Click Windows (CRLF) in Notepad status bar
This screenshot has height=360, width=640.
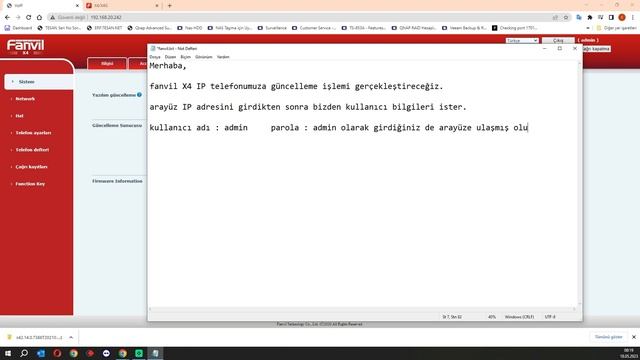point(519,317)
